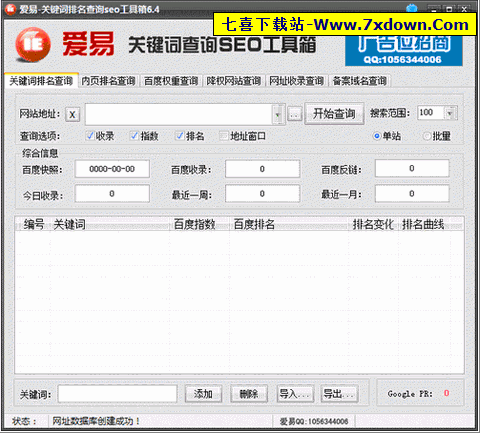Switch to the 内页排名查询 tab
The width and height of the screenshot is (480, 433).
point(108,81)
